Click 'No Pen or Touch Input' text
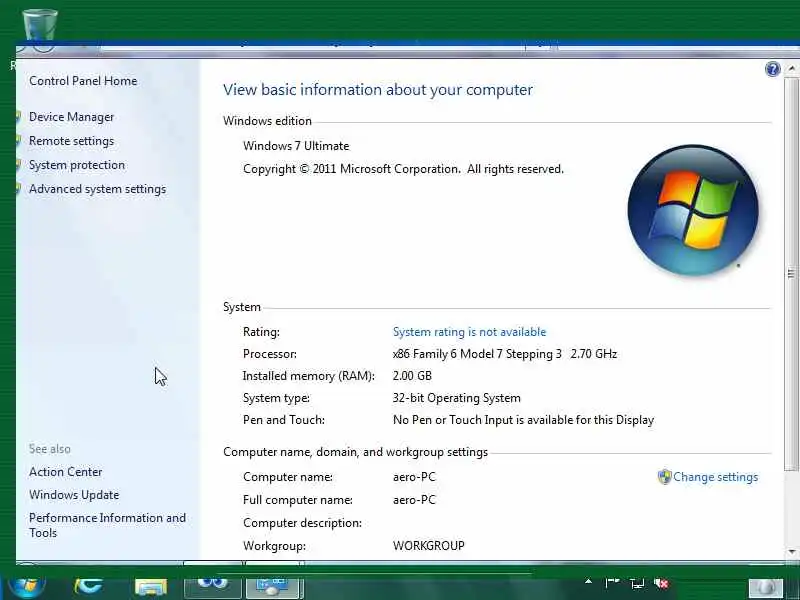Viewport: 800px width, 600px height. [x=523, y=420]
